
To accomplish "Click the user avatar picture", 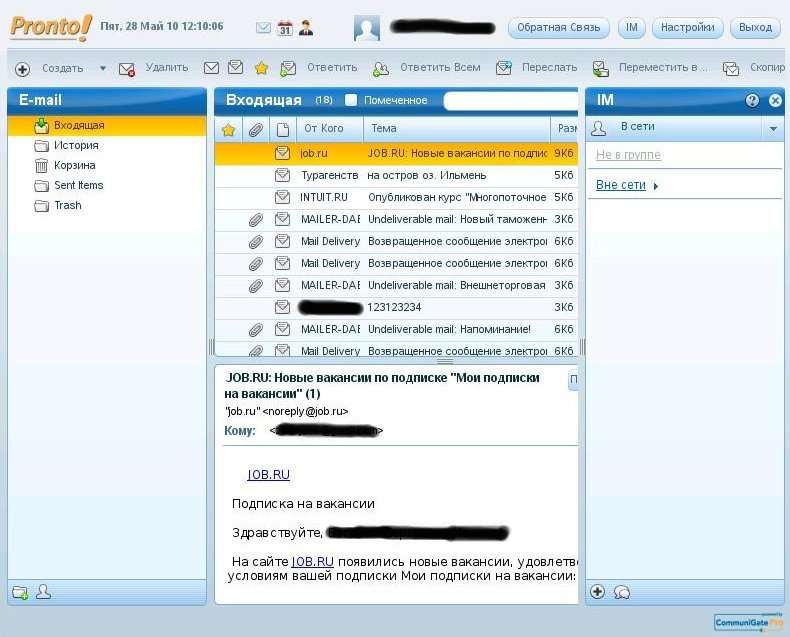I will pyautogui.click(x=367, y=28).
